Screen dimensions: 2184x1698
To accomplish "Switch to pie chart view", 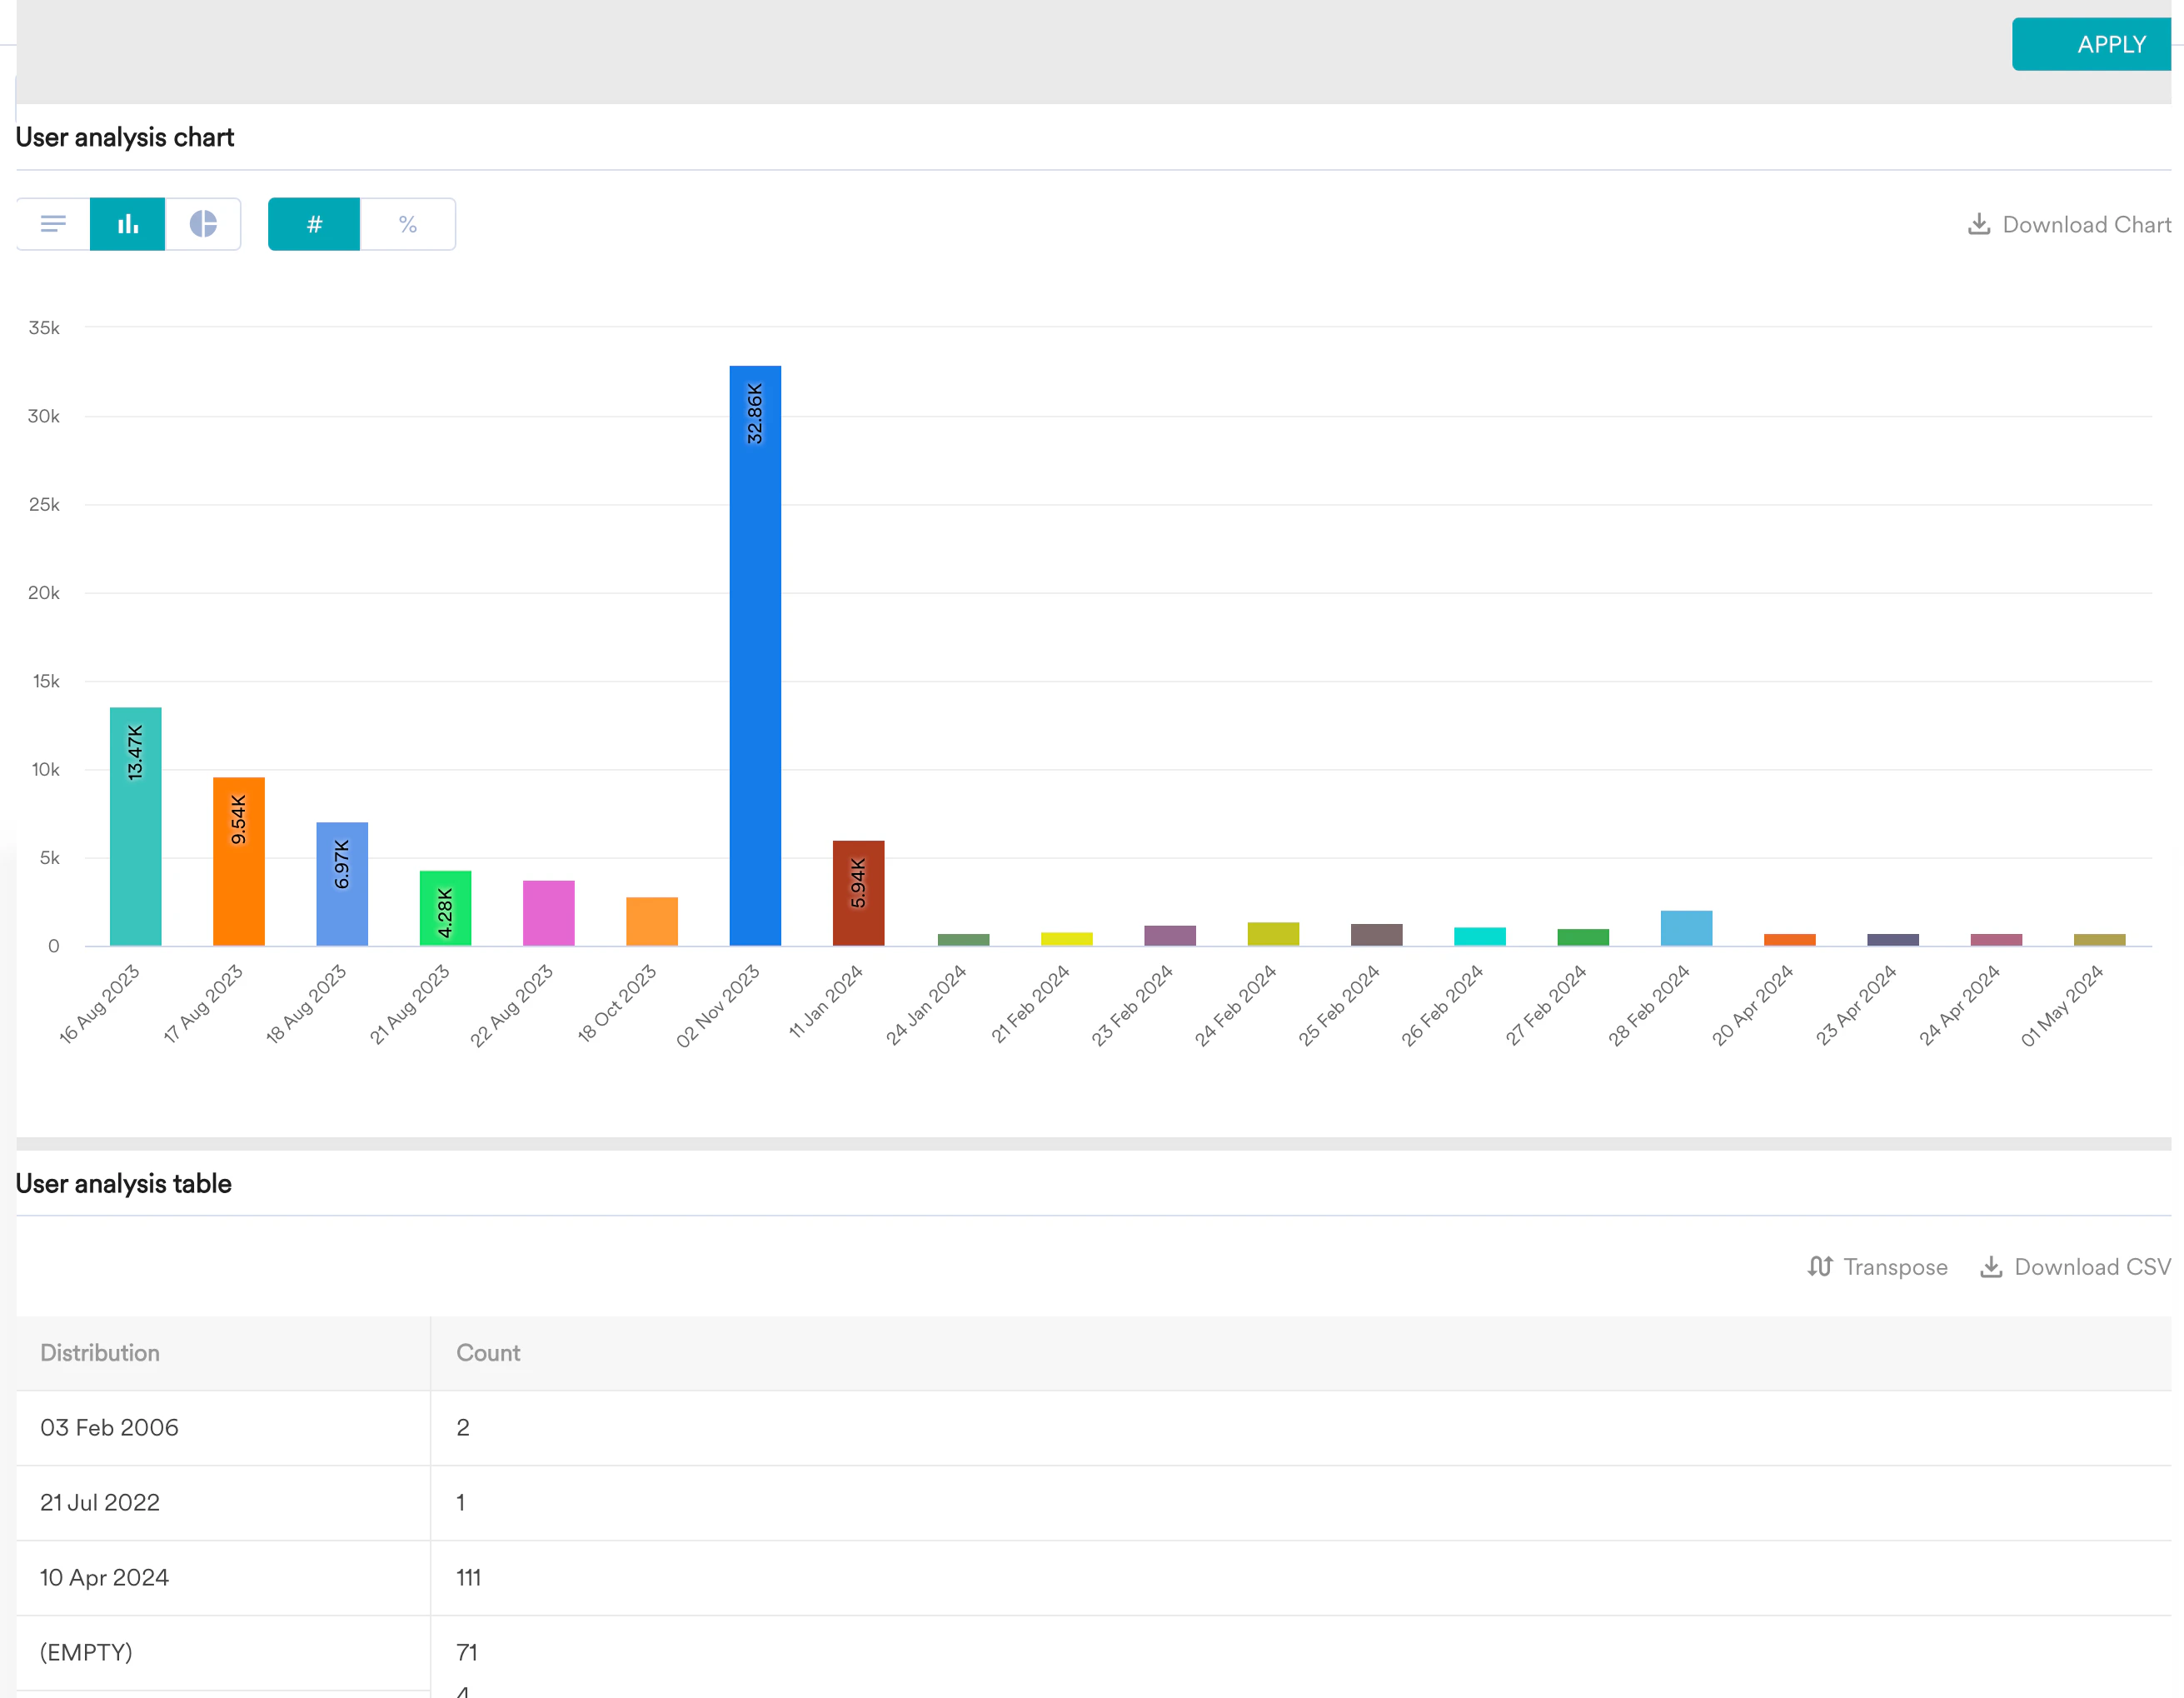I will pos(203,224).
